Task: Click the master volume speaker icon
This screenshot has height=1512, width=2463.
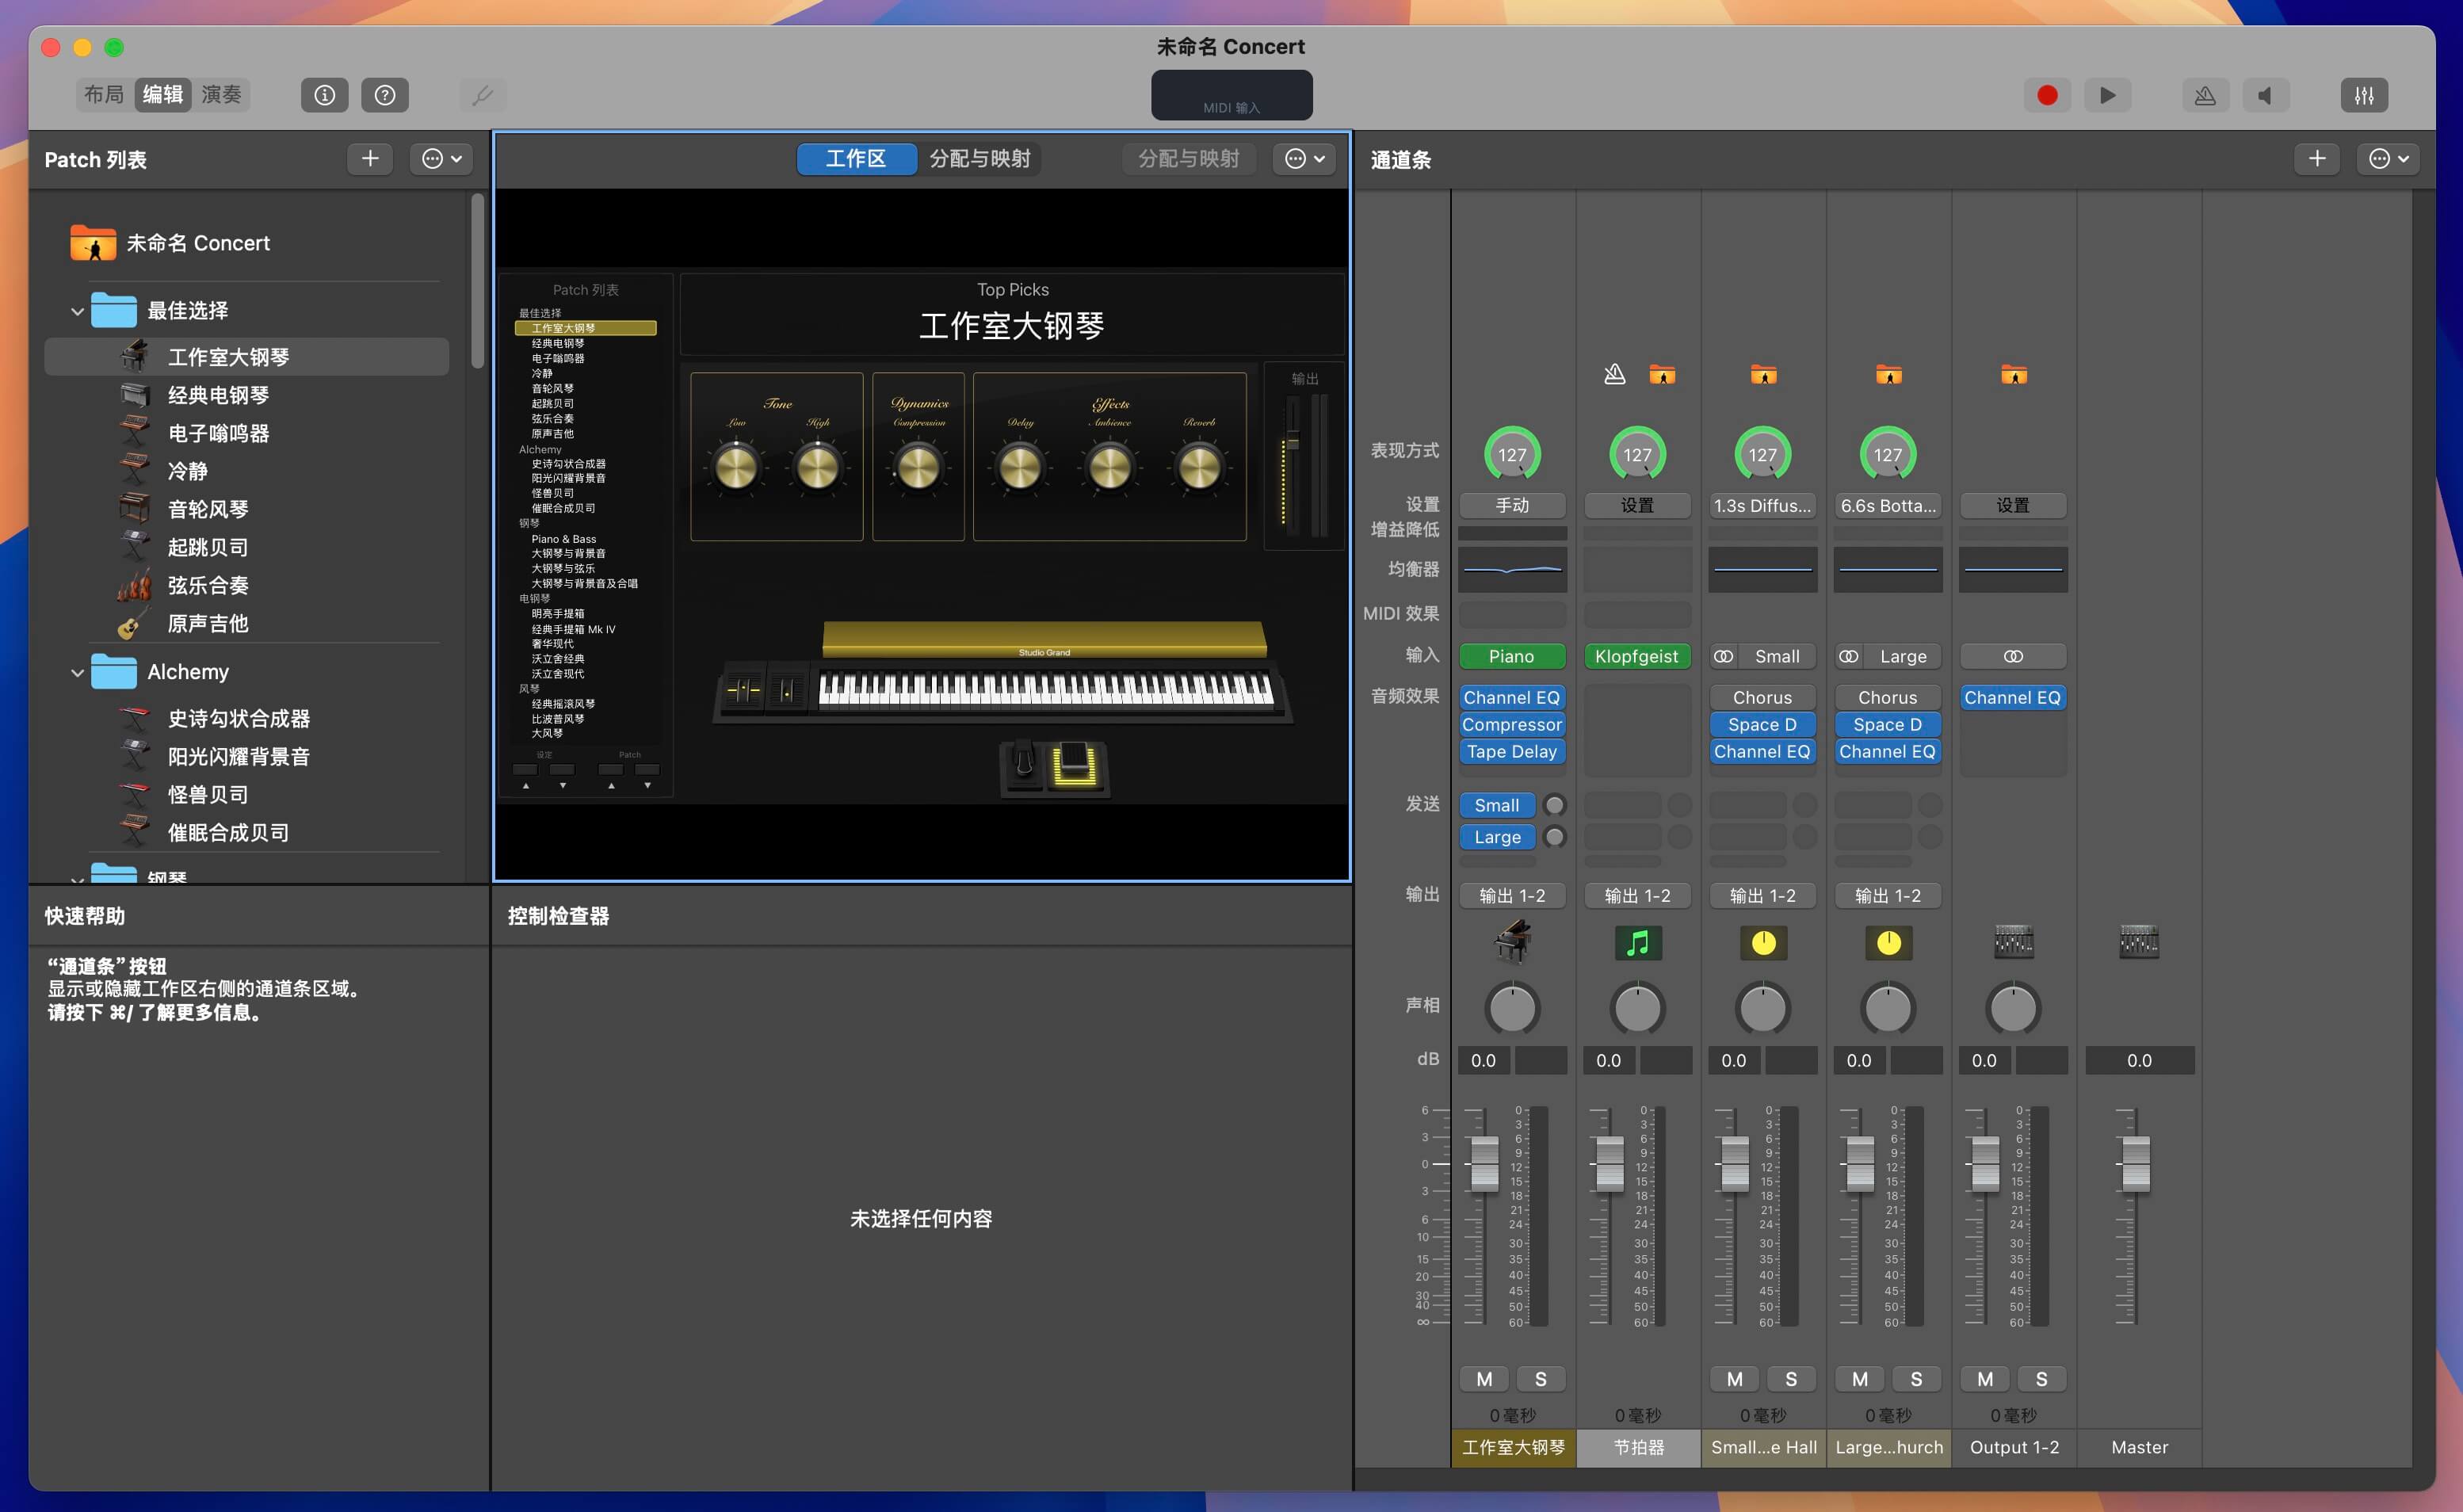Action: coord(2267,95)
